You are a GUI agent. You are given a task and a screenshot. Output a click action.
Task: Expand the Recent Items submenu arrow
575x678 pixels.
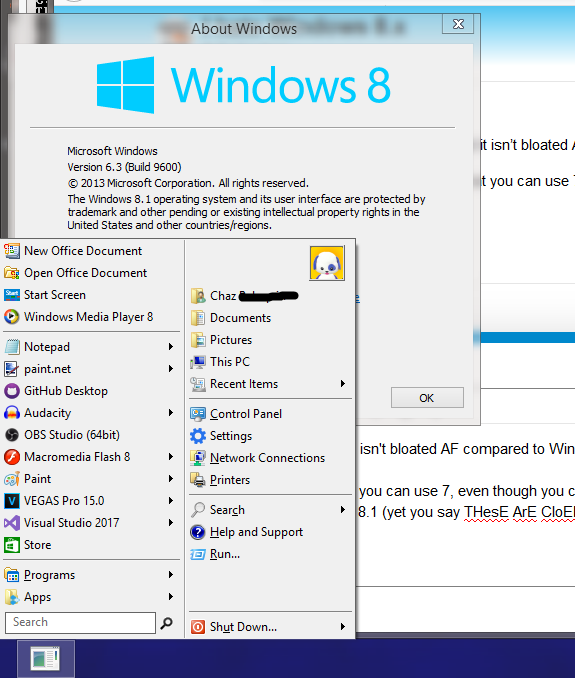click(x=343, y=384)
